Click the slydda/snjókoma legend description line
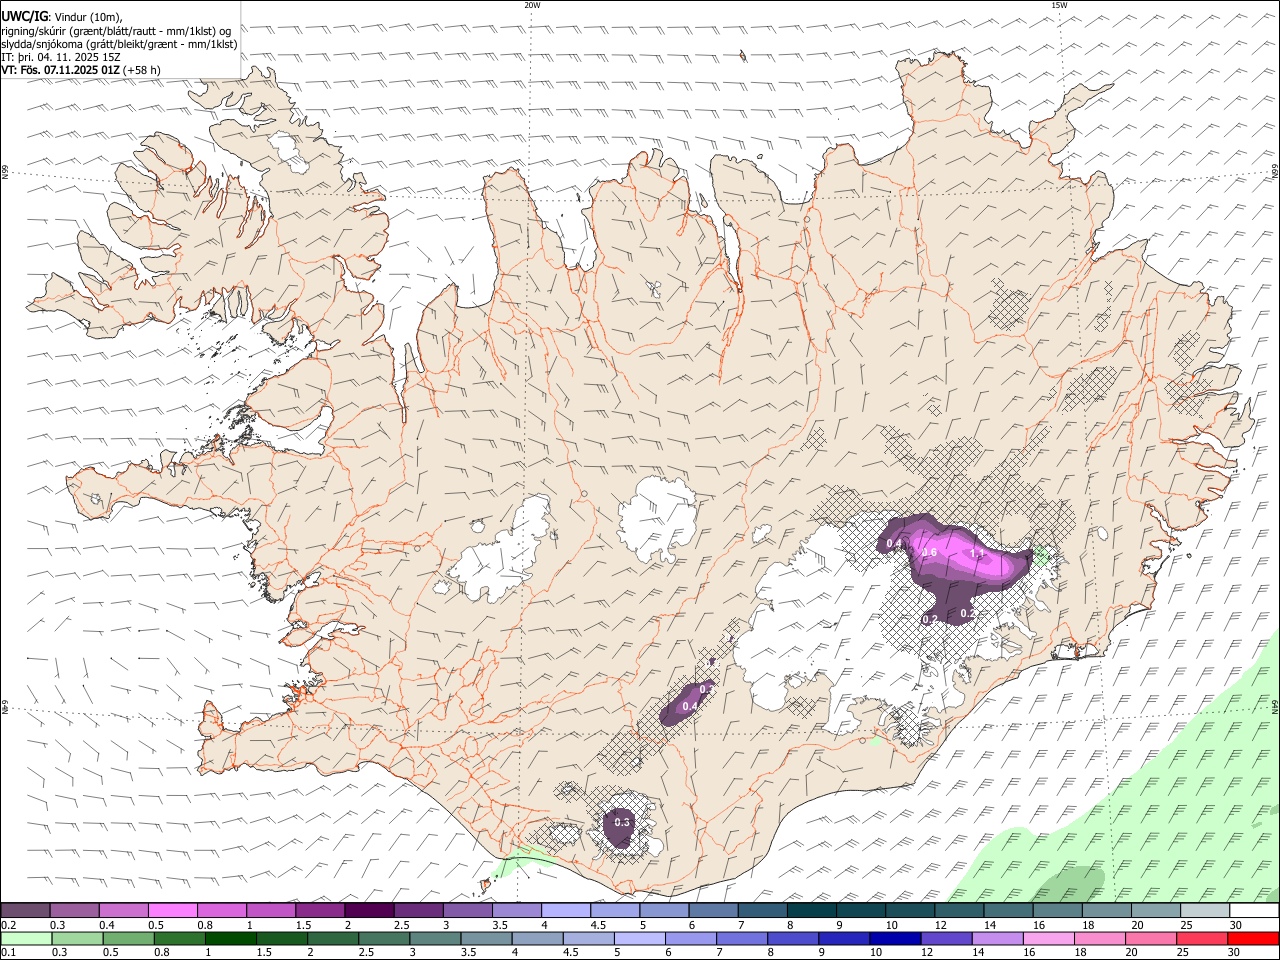 [x=120, y=44]
